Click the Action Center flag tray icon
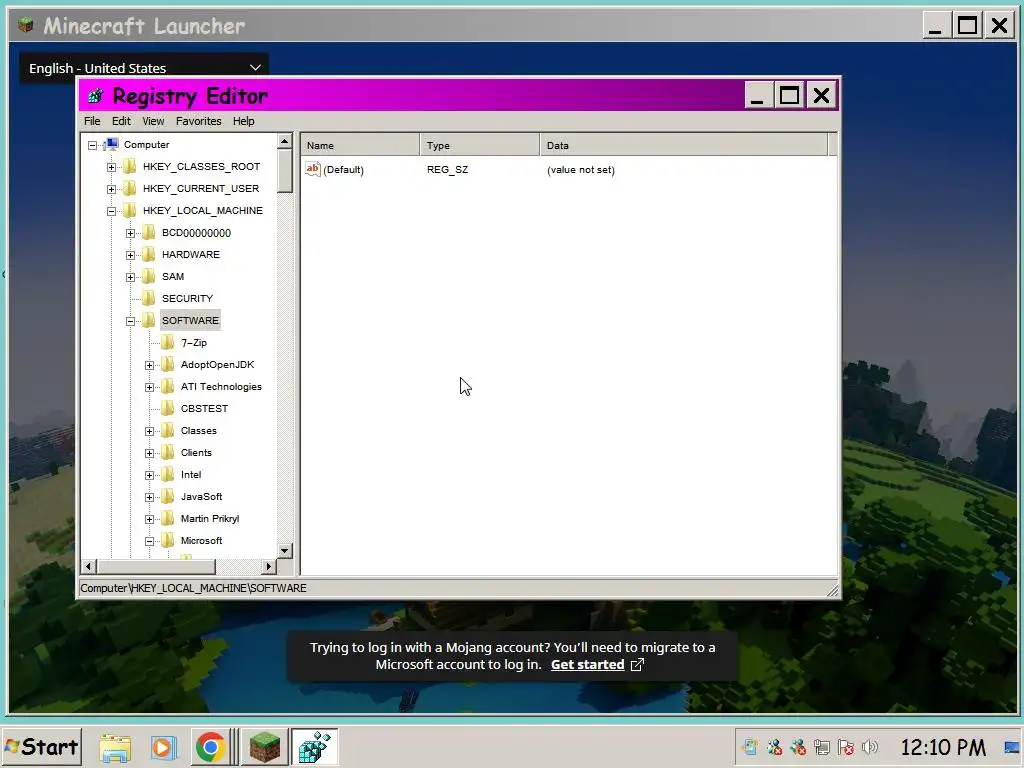 (x=846, y=747)
